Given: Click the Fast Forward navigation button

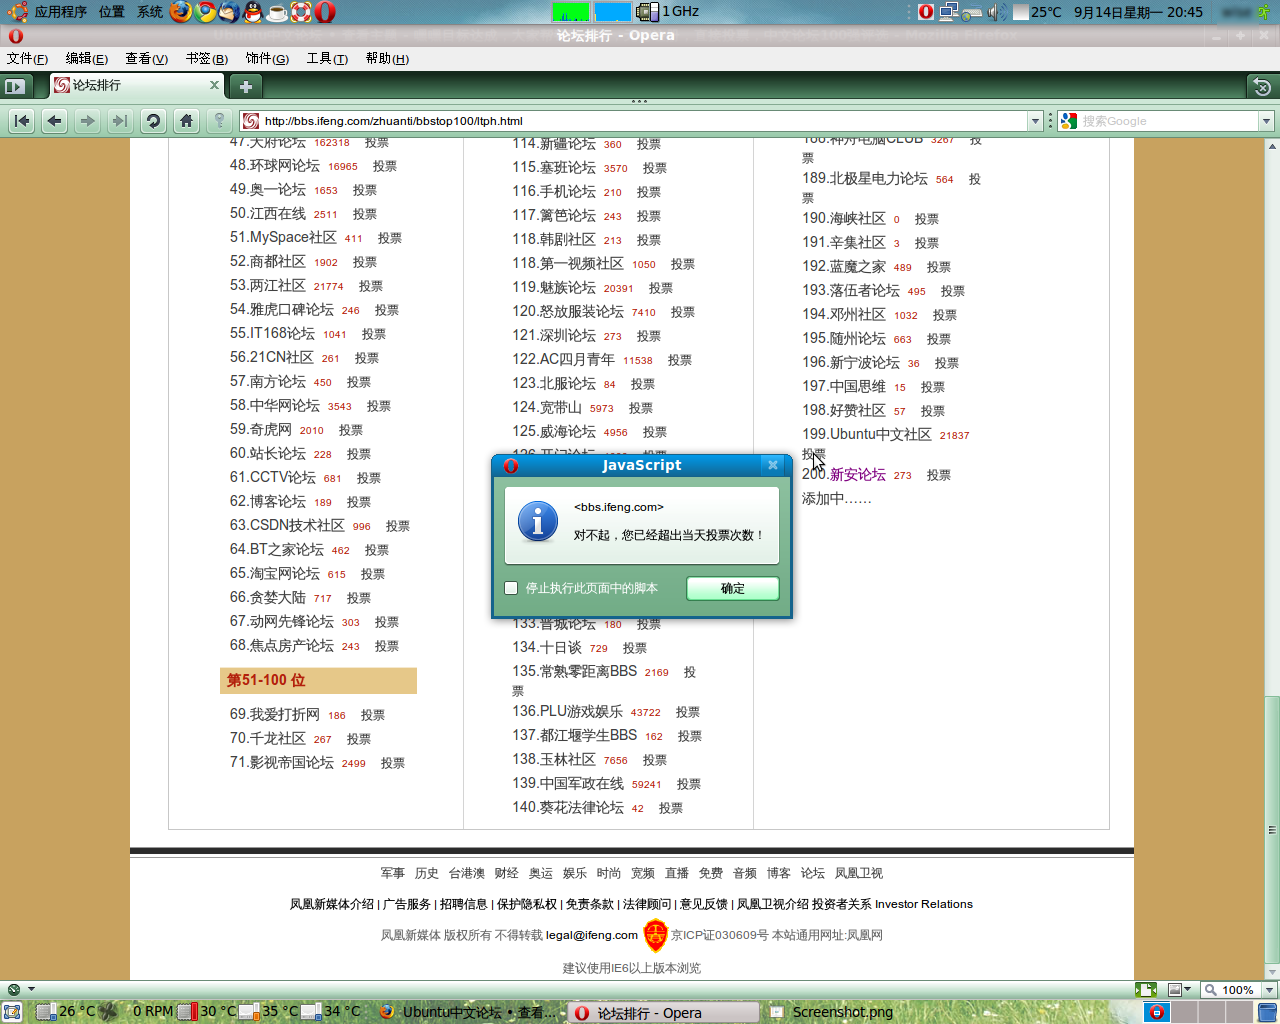Looking at the screenshot, I should [x=120, y=121].
